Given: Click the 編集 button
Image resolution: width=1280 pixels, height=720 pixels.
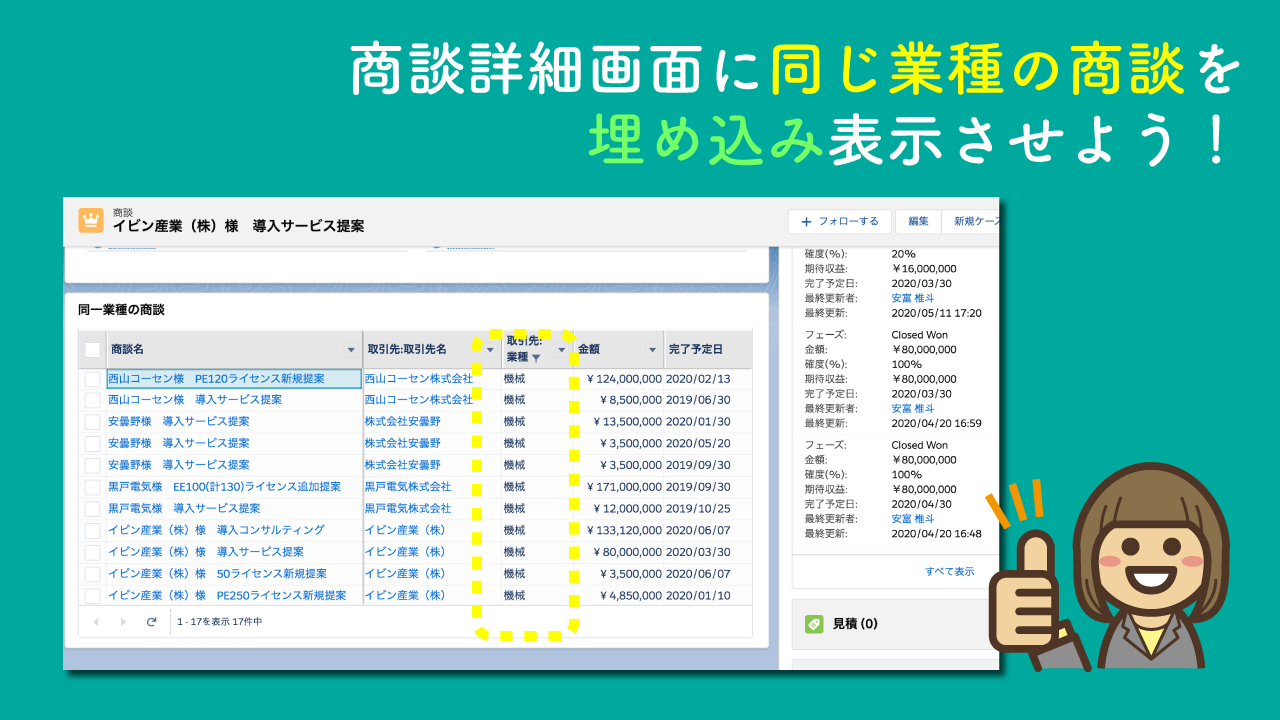Looking at the screenshot, I should [918, 222].
